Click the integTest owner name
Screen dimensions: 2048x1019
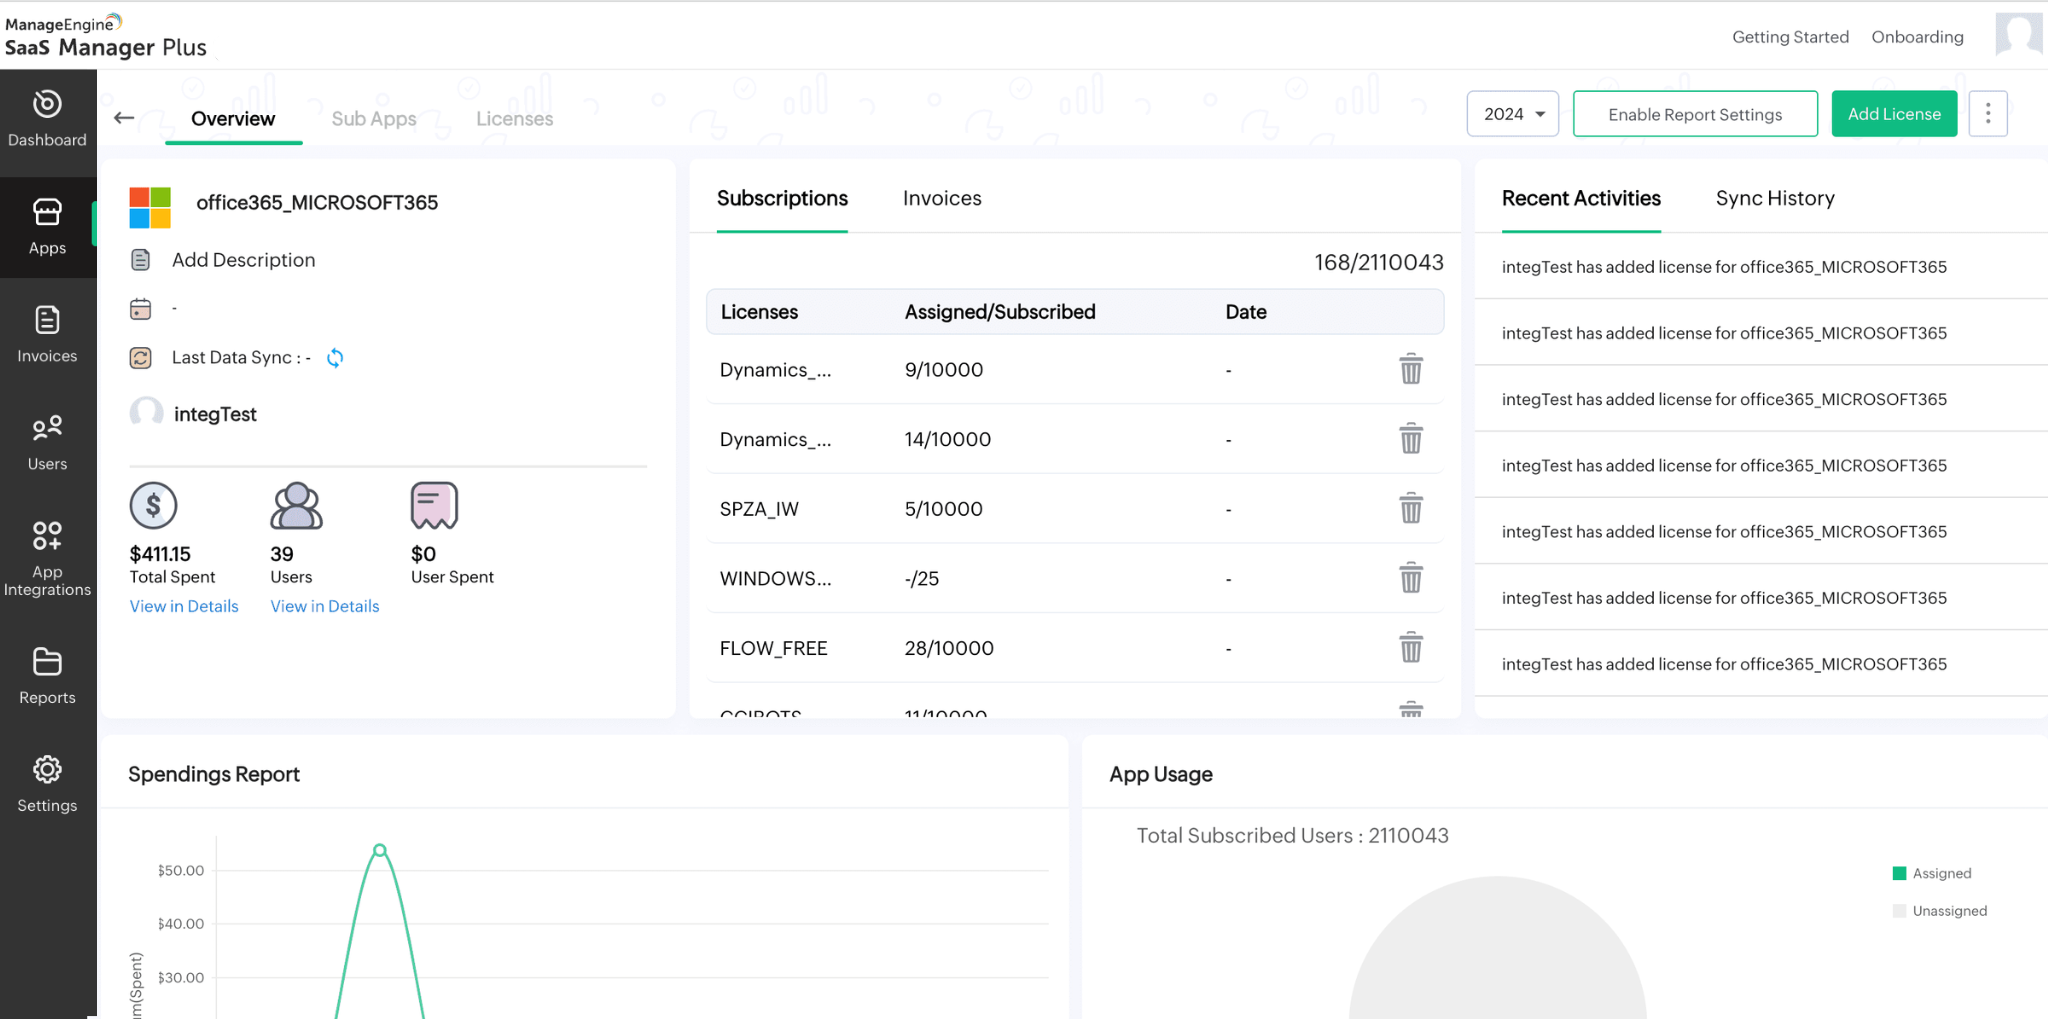coord(215,414)
